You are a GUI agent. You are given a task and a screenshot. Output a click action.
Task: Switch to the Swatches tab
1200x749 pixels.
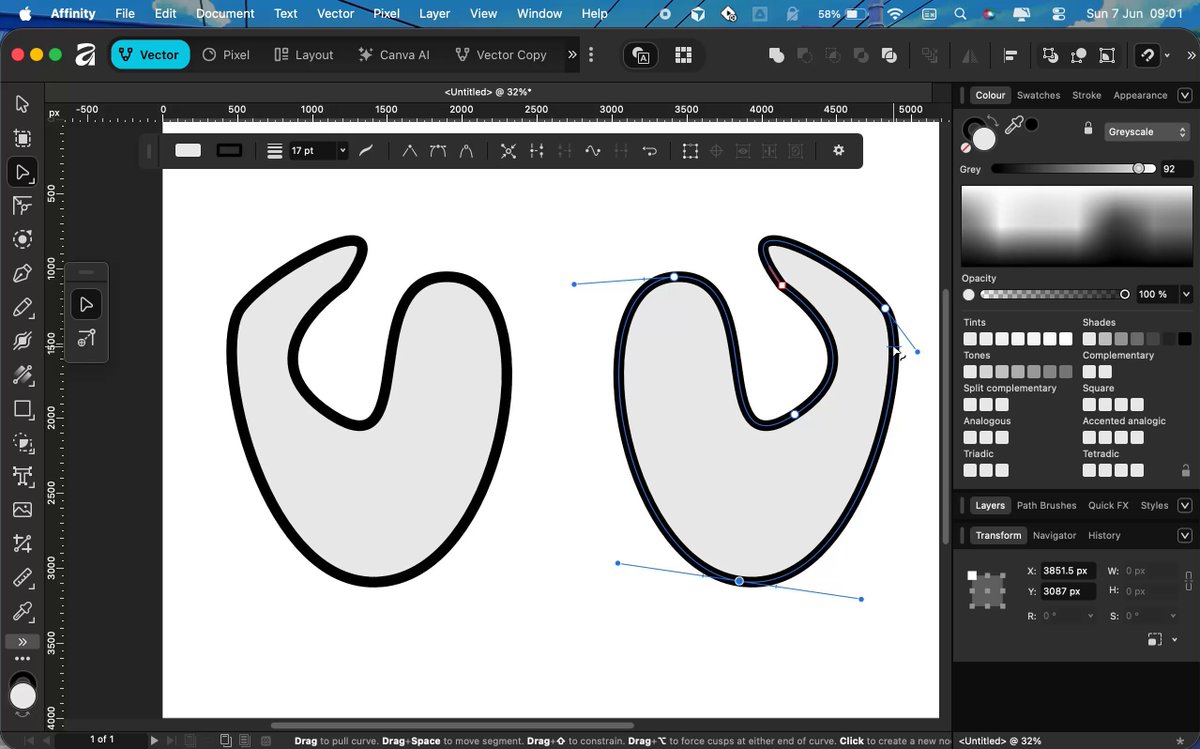click(x=1038, y=95)
